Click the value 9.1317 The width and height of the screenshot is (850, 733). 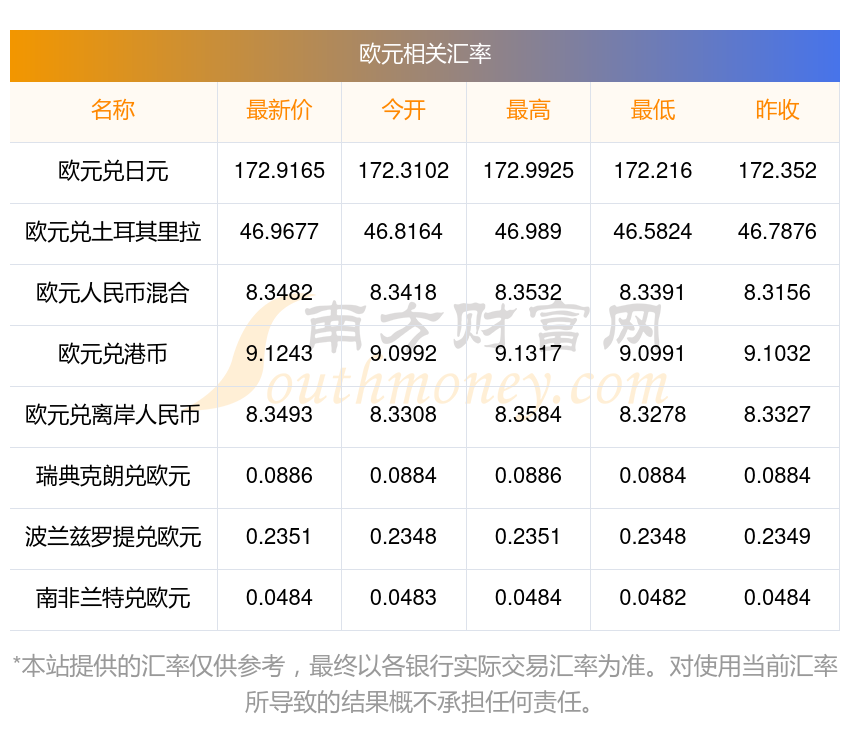coord(528,354)
